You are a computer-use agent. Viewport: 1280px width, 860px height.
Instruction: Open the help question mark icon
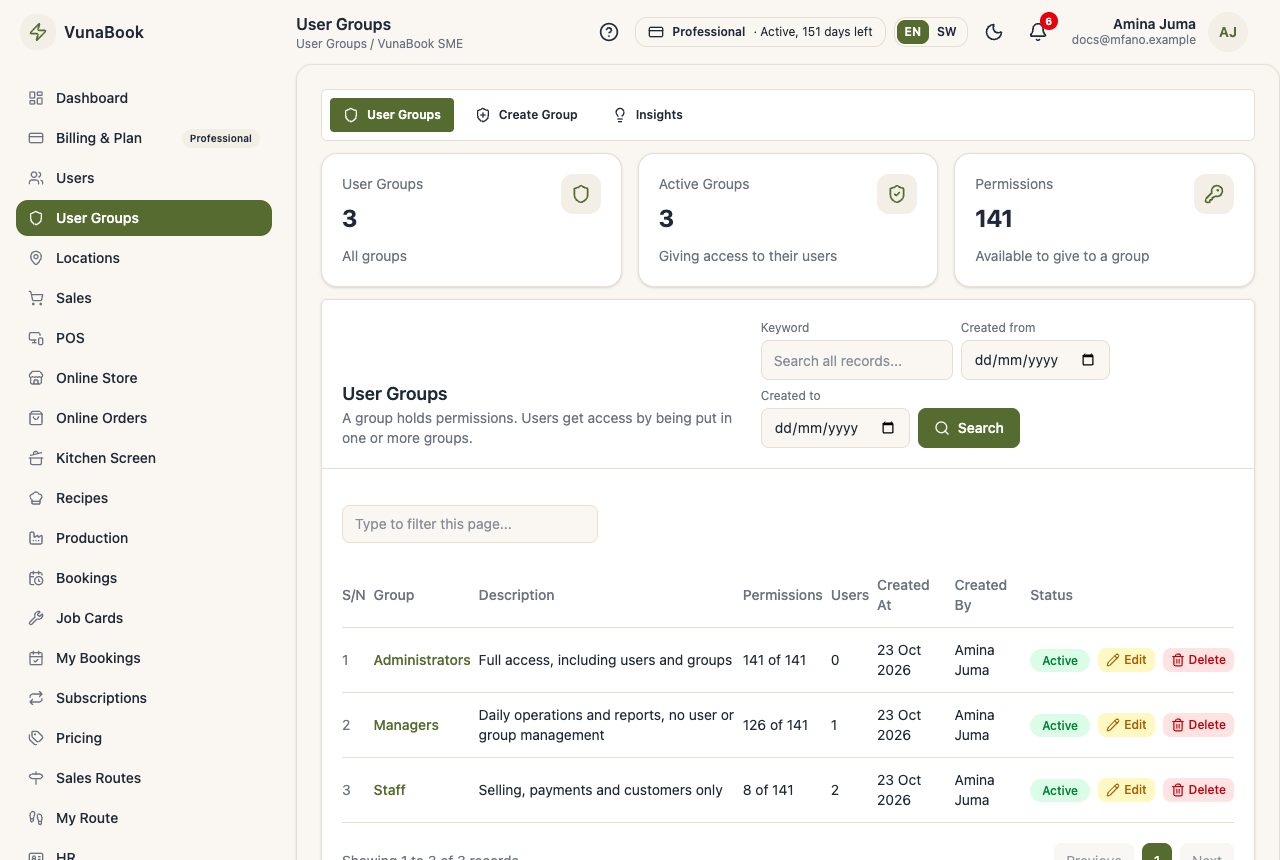(609, 32)
